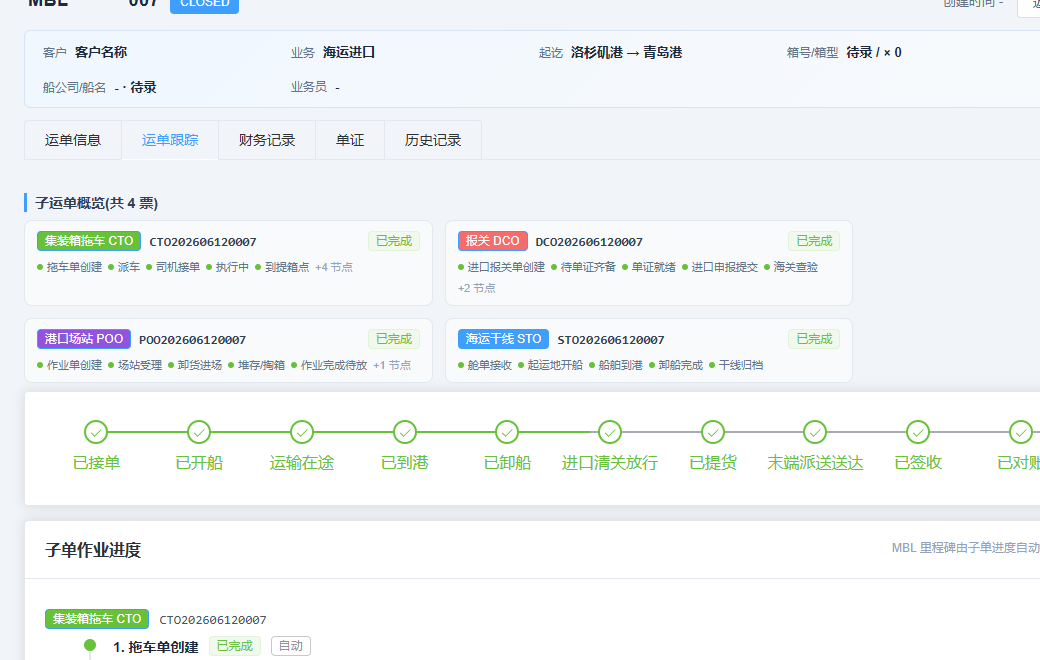Image resolution: width=1040 pixels, height=660 pixels.
Task: Click 已完成 status of POO card
Action: click(x=394, y=339)
